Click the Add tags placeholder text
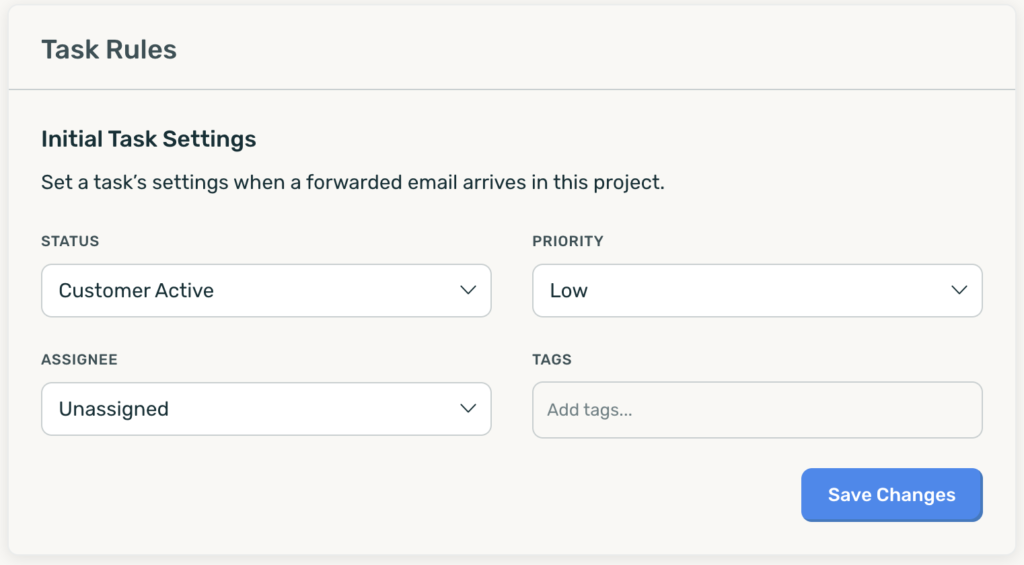The image size is (1024, 565). 589,410
